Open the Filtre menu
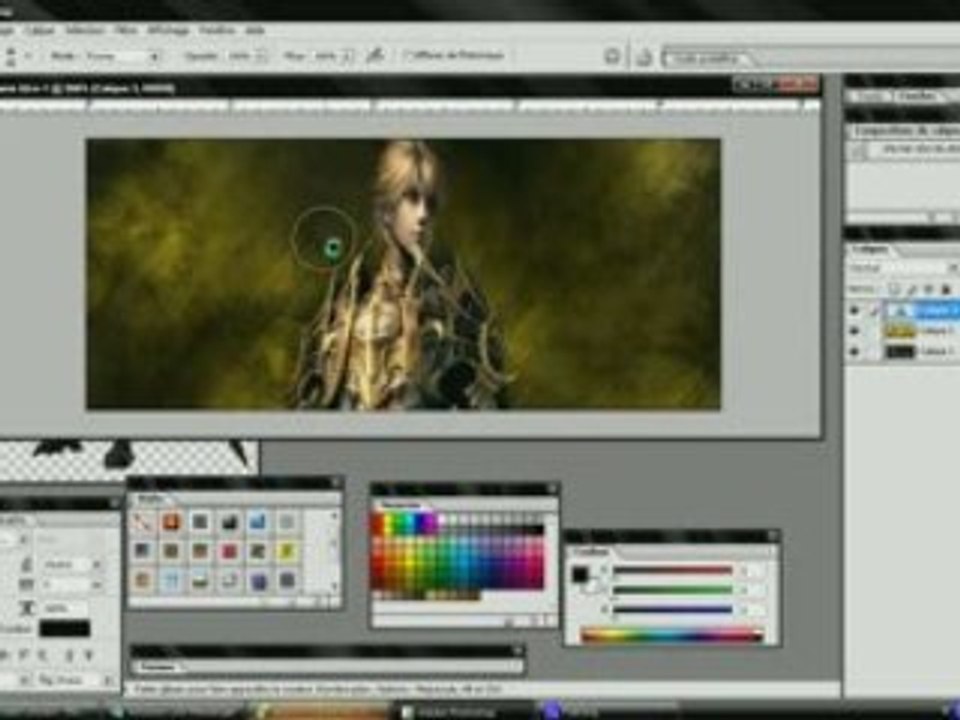This screenshot has width=960, height=720. click(126, 29)
